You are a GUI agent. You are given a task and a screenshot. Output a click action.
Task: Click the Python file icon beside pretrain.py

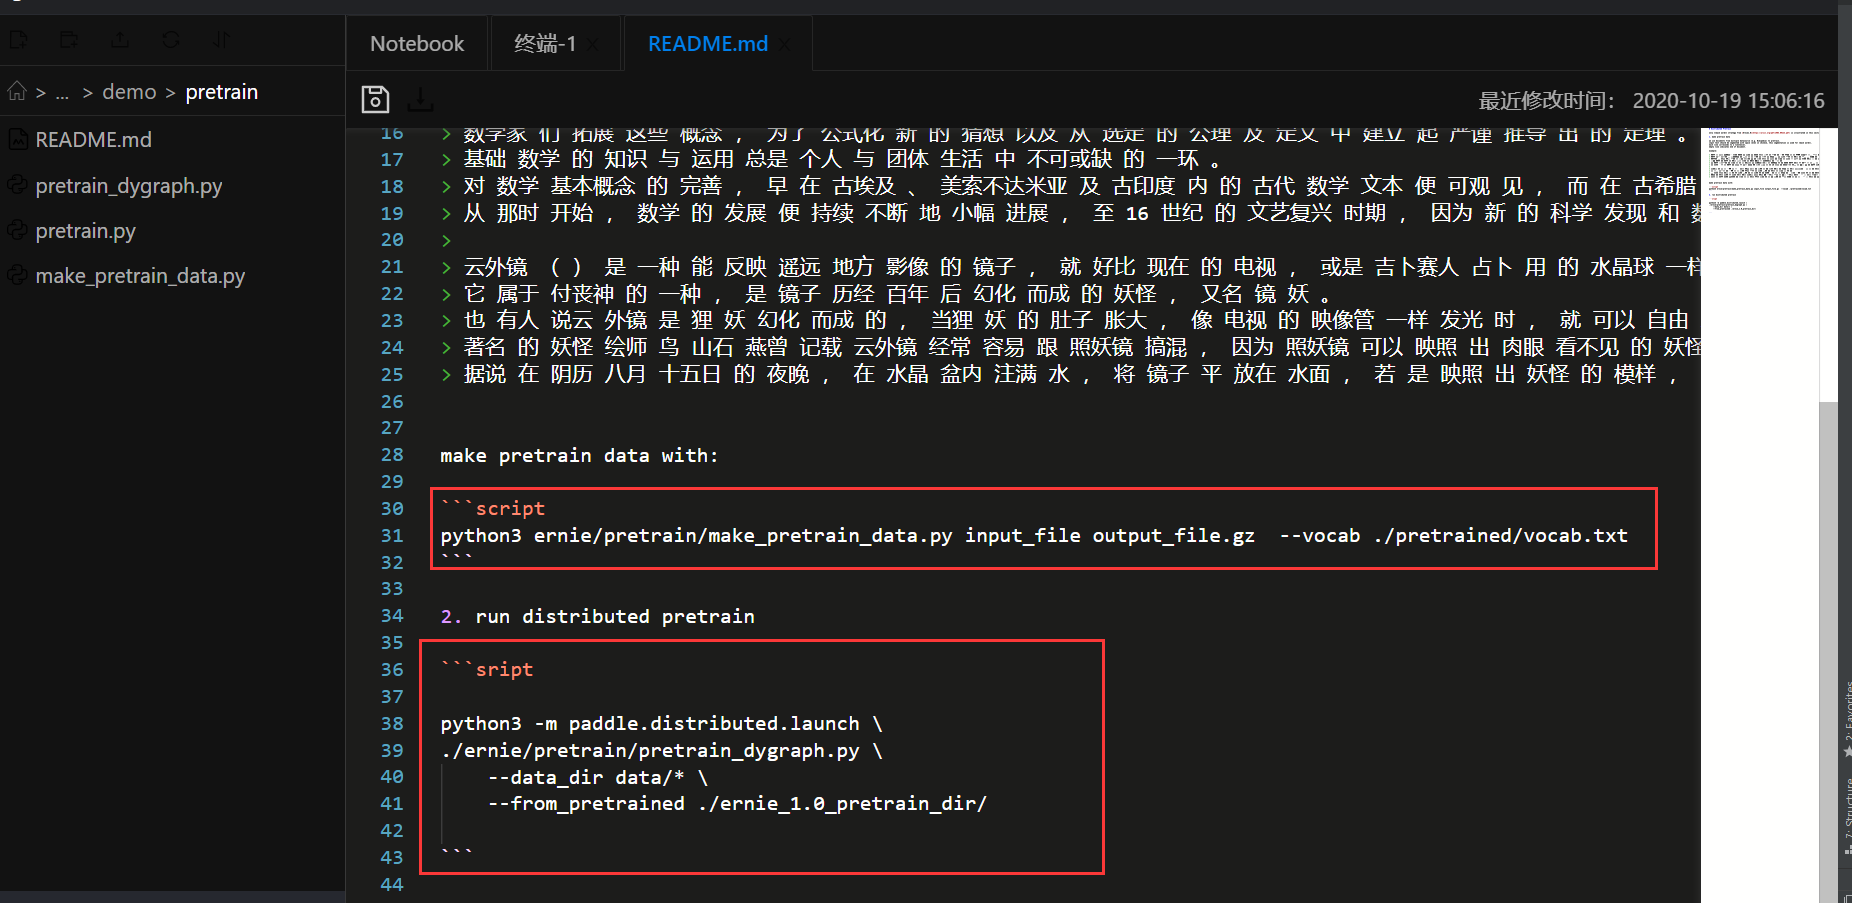[x=17, y=231]
